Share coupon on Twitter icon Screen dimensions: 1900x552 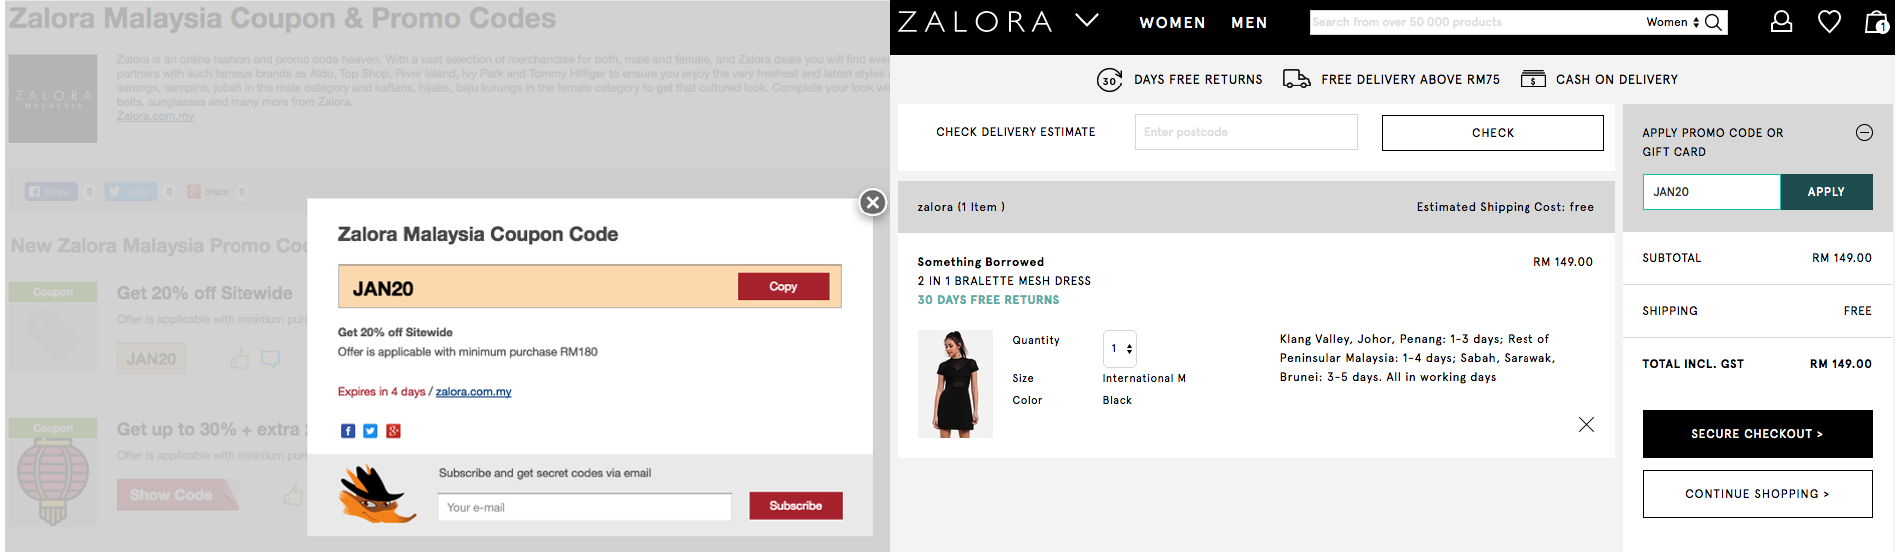pos(370,431)
